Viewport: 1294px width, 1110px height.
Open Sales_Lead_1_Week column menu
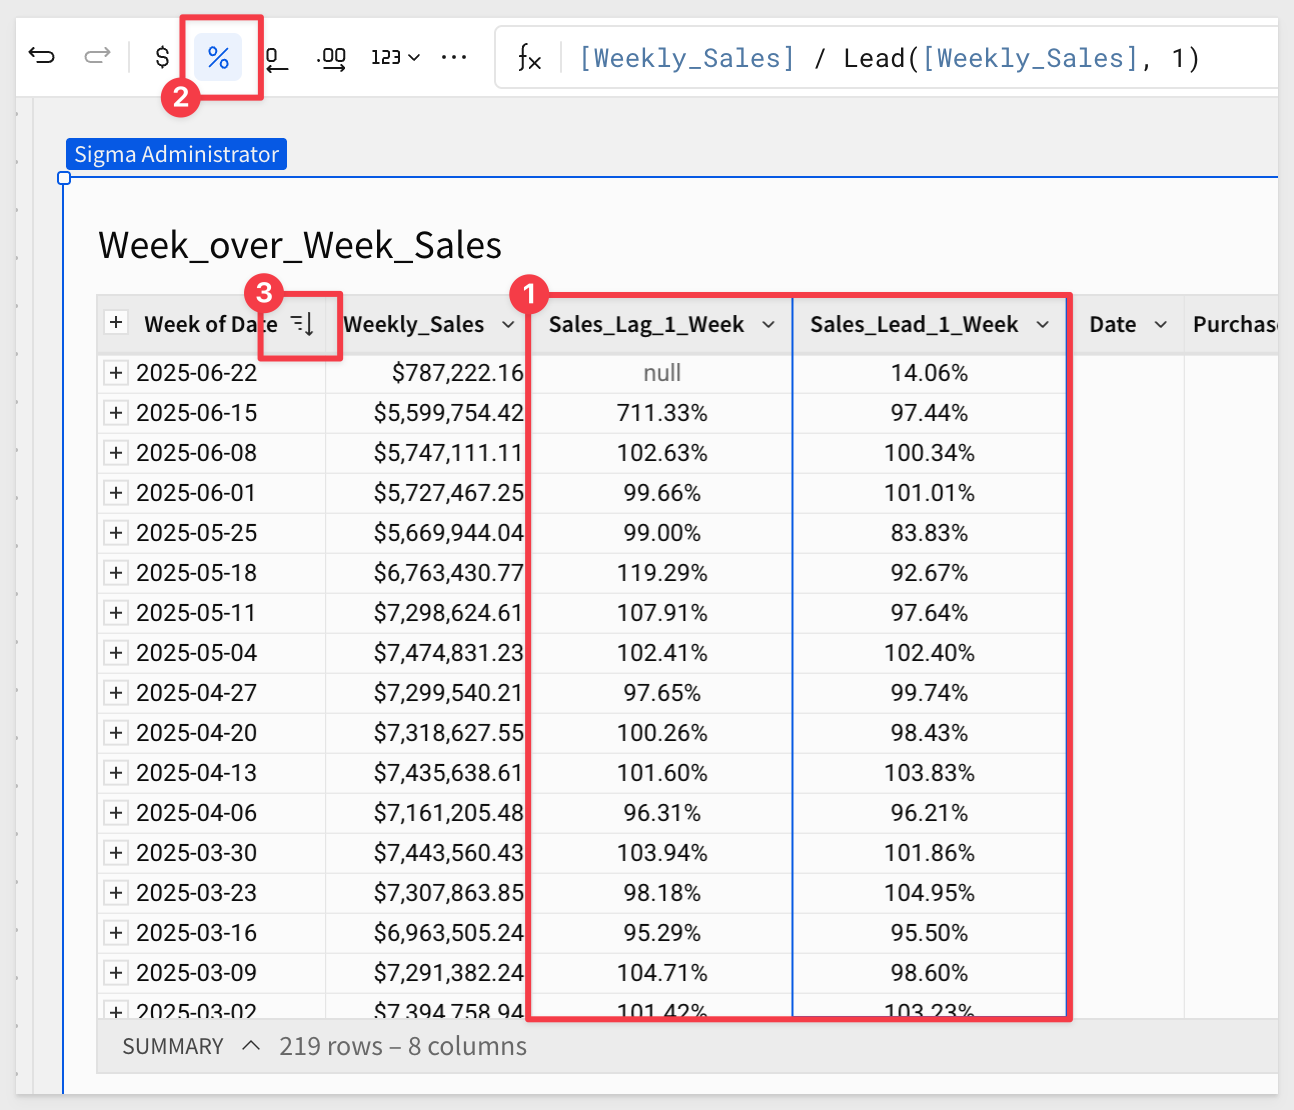pyautogui.click(x=1043, y=325)
